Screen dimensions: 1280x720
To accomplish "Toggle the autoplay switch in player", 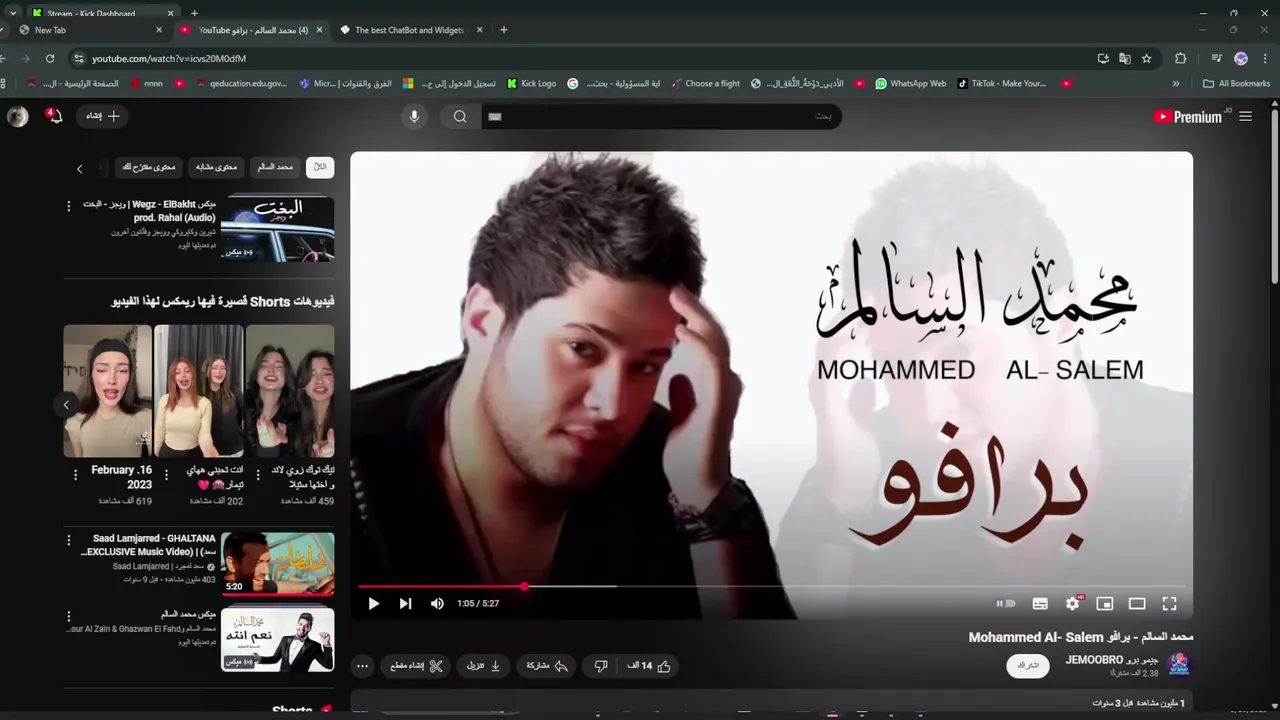I will (1006, 603).
